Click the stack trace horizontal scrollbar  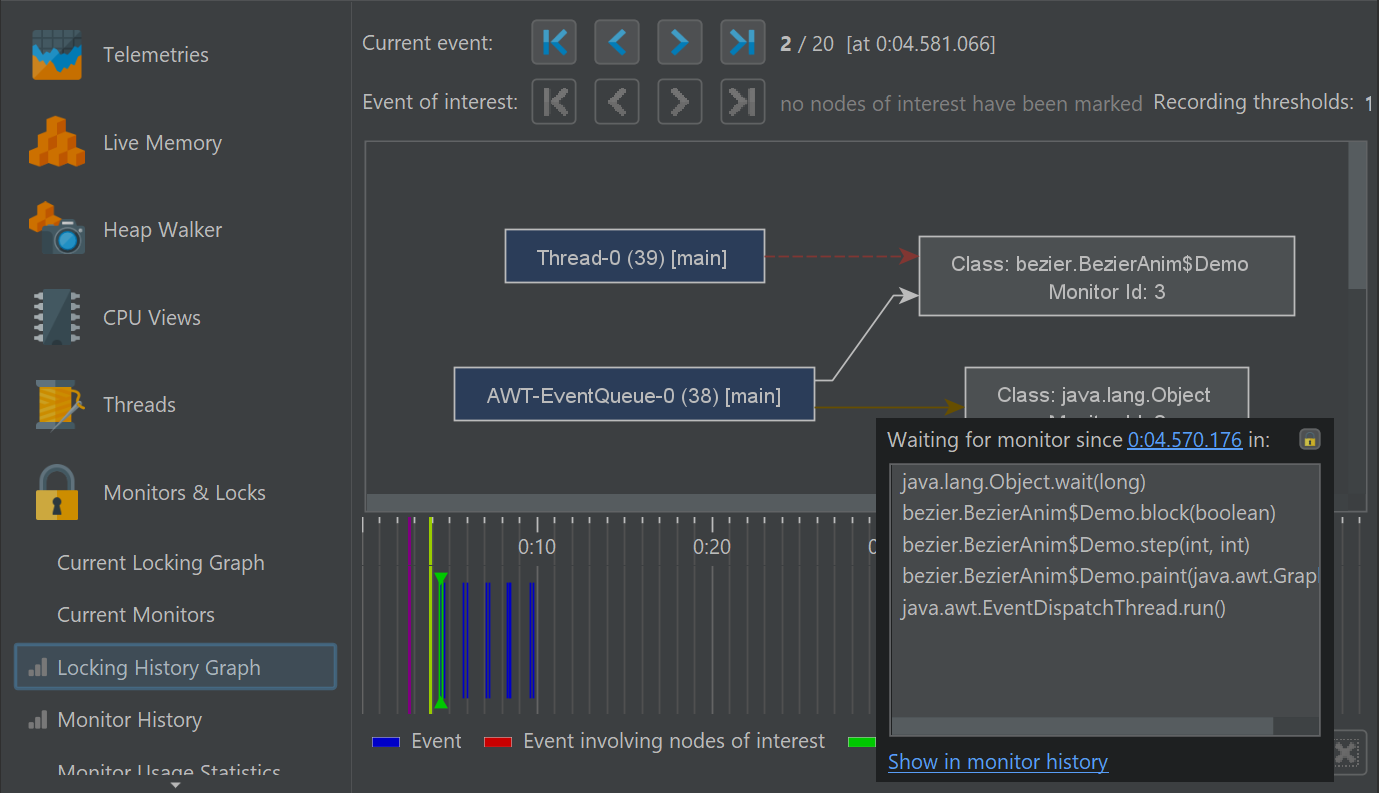pos(1082,725)
